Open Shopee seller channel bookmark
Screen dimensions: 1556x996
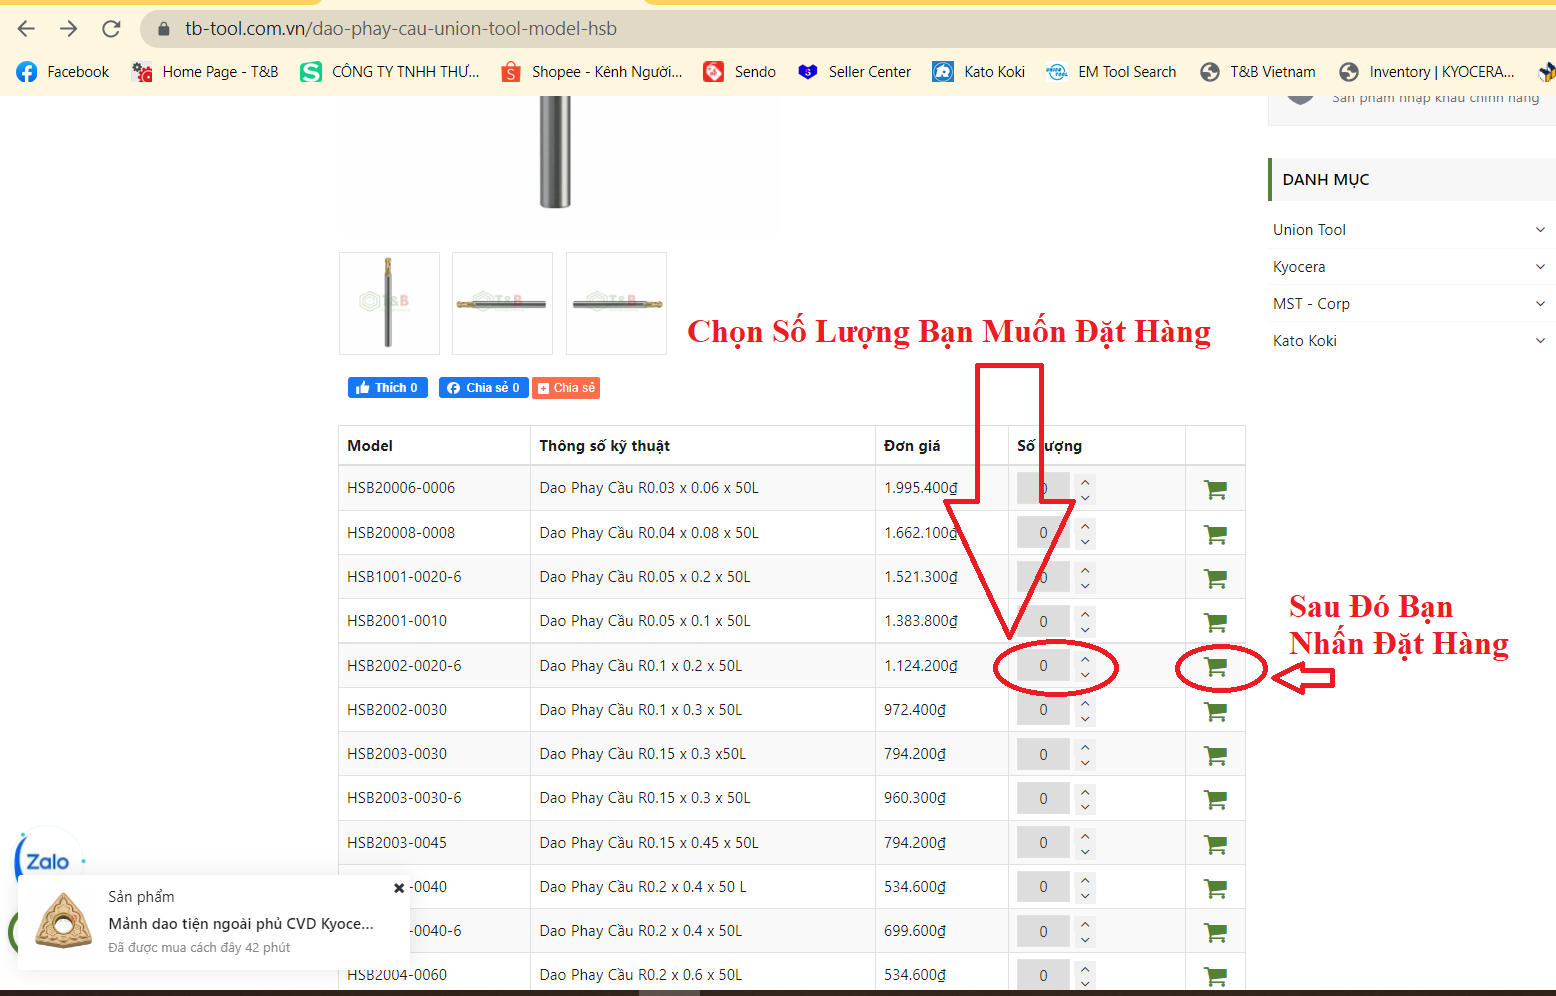[592, 72]
